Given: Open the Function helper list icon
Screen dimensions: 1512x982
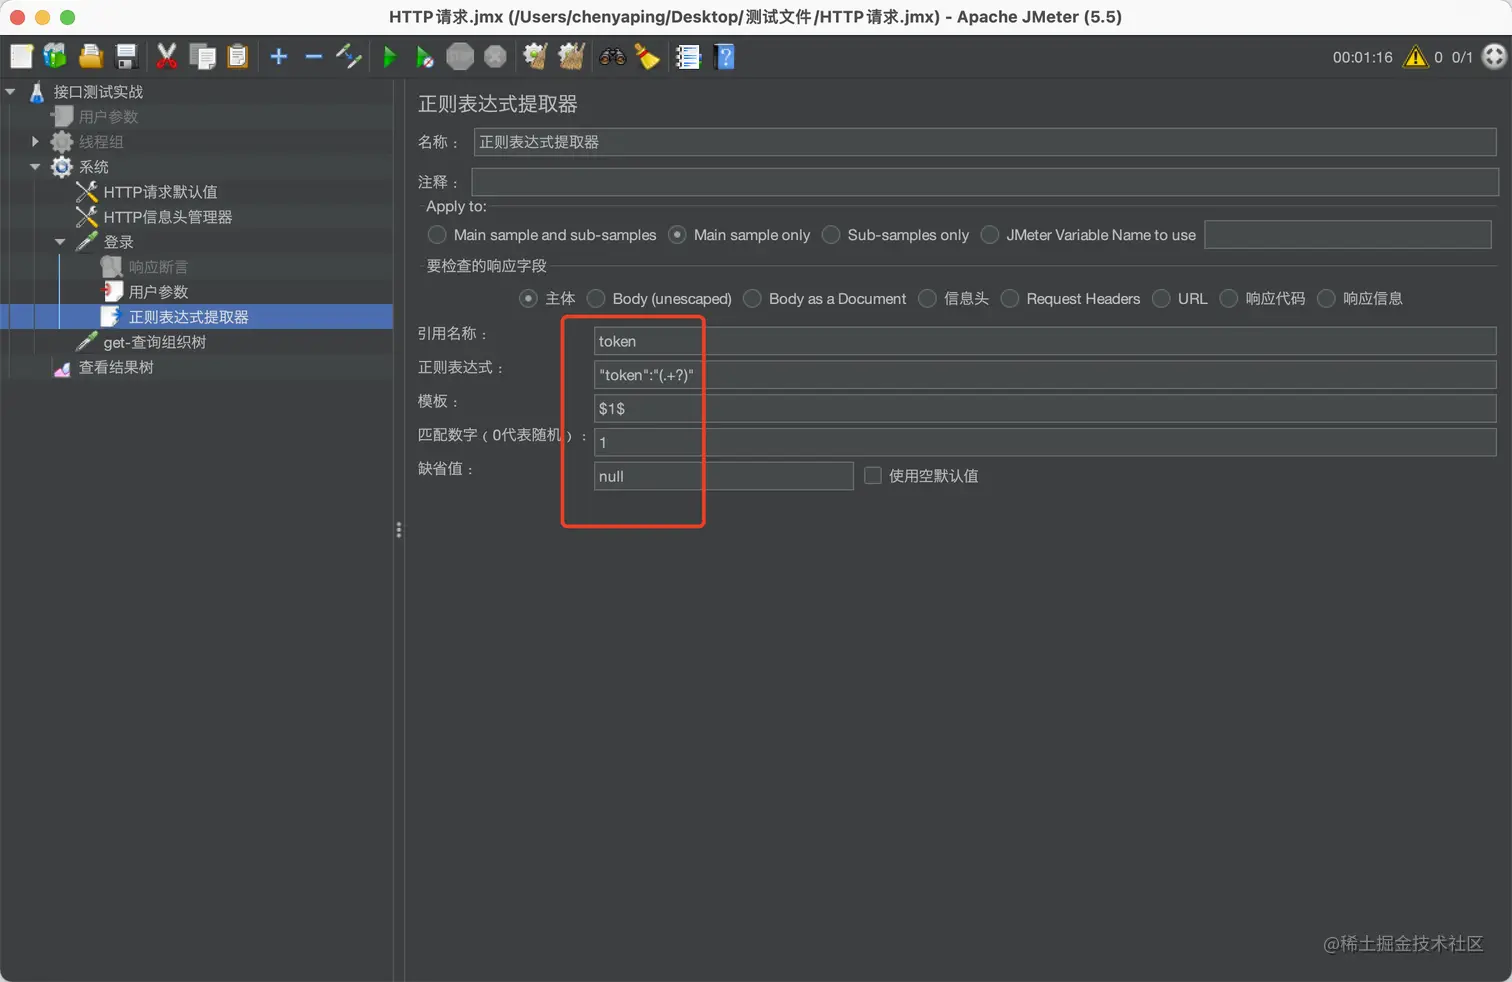Looking at the screenshot, I should (x=688, y=57).
